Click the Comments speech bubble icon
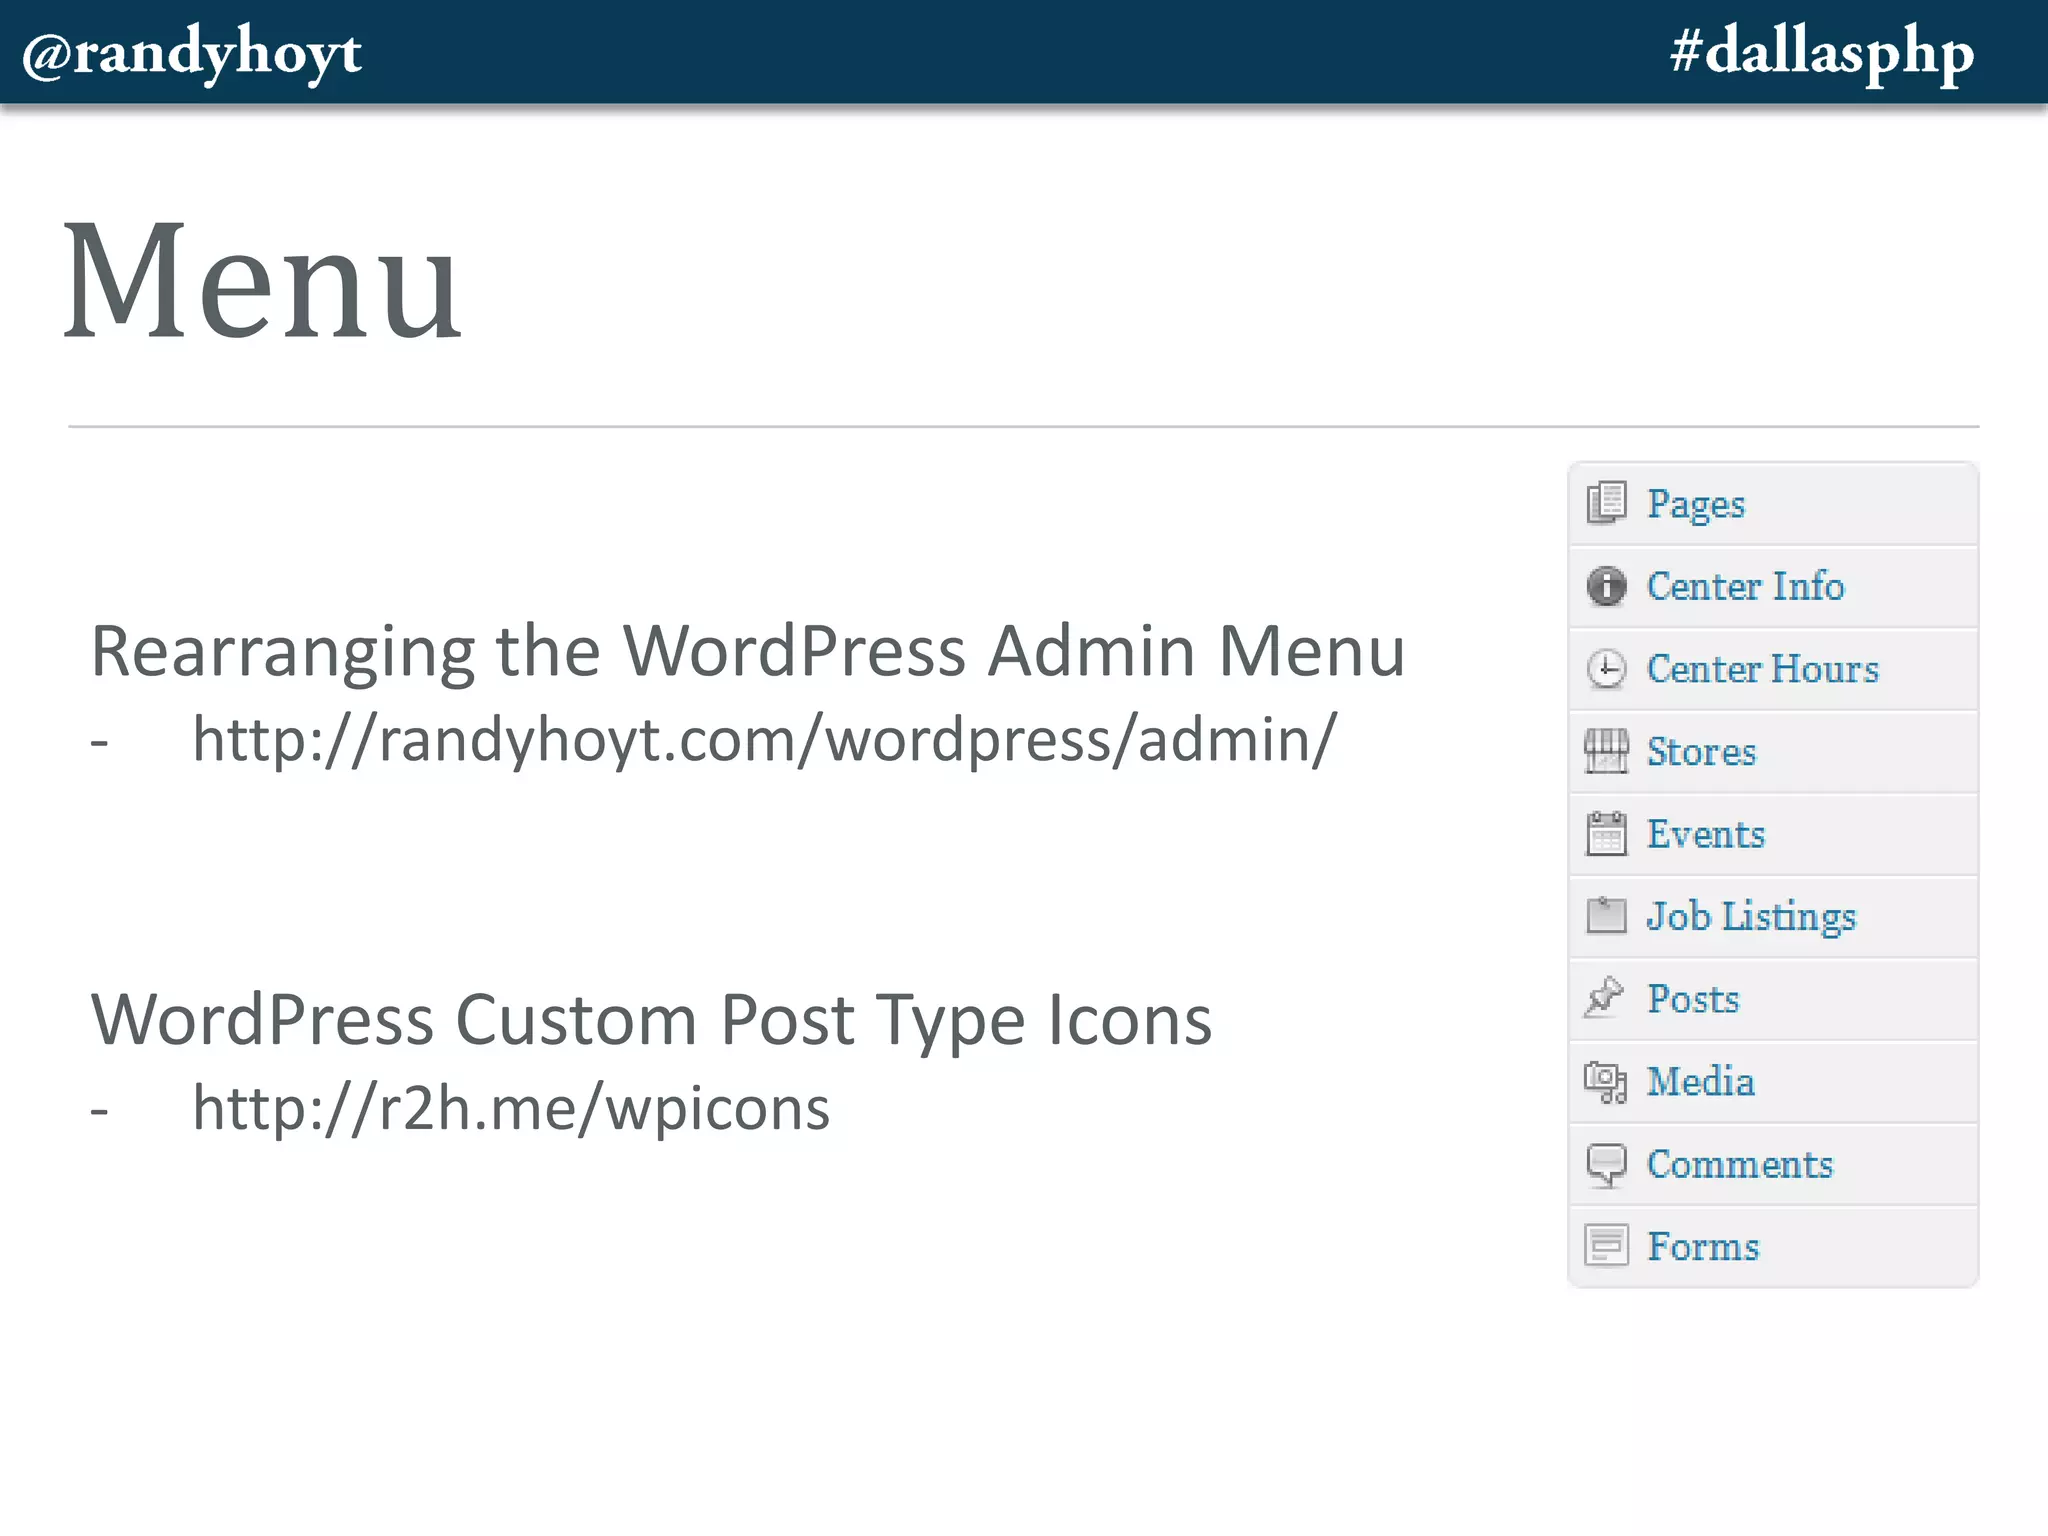2048x1536 pixels. (1606, 1165)
